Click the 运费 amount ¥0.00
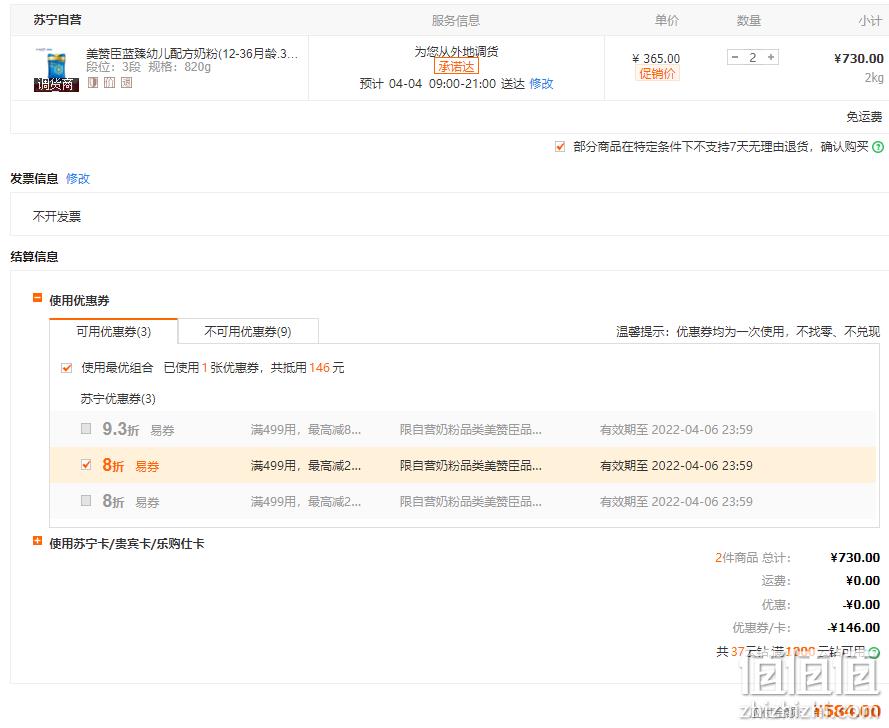This screenshot has height=728, width=889. pos(862,581)
